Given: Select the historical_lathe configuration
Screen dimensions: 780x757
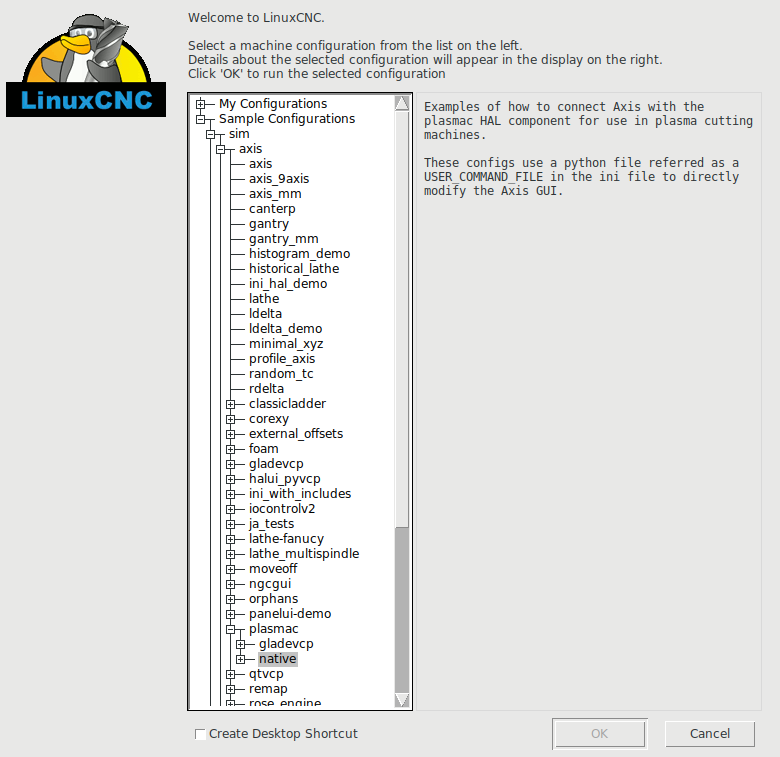Looking at the screenshot, I should click(294, 269).
